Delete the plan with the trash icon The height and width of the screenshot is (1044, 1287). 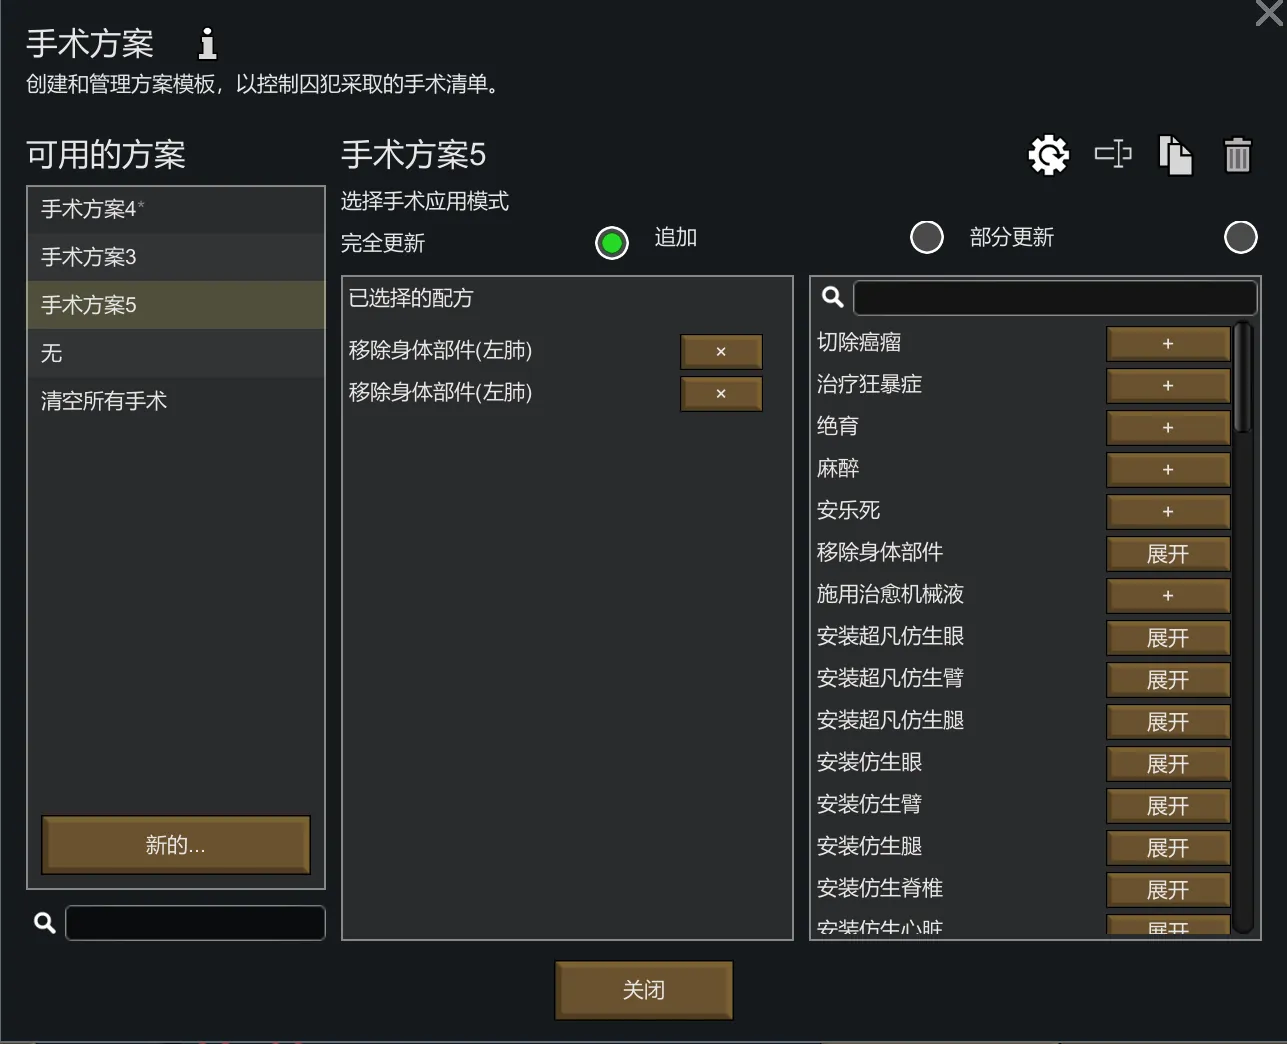click(x=1237, y=155)
